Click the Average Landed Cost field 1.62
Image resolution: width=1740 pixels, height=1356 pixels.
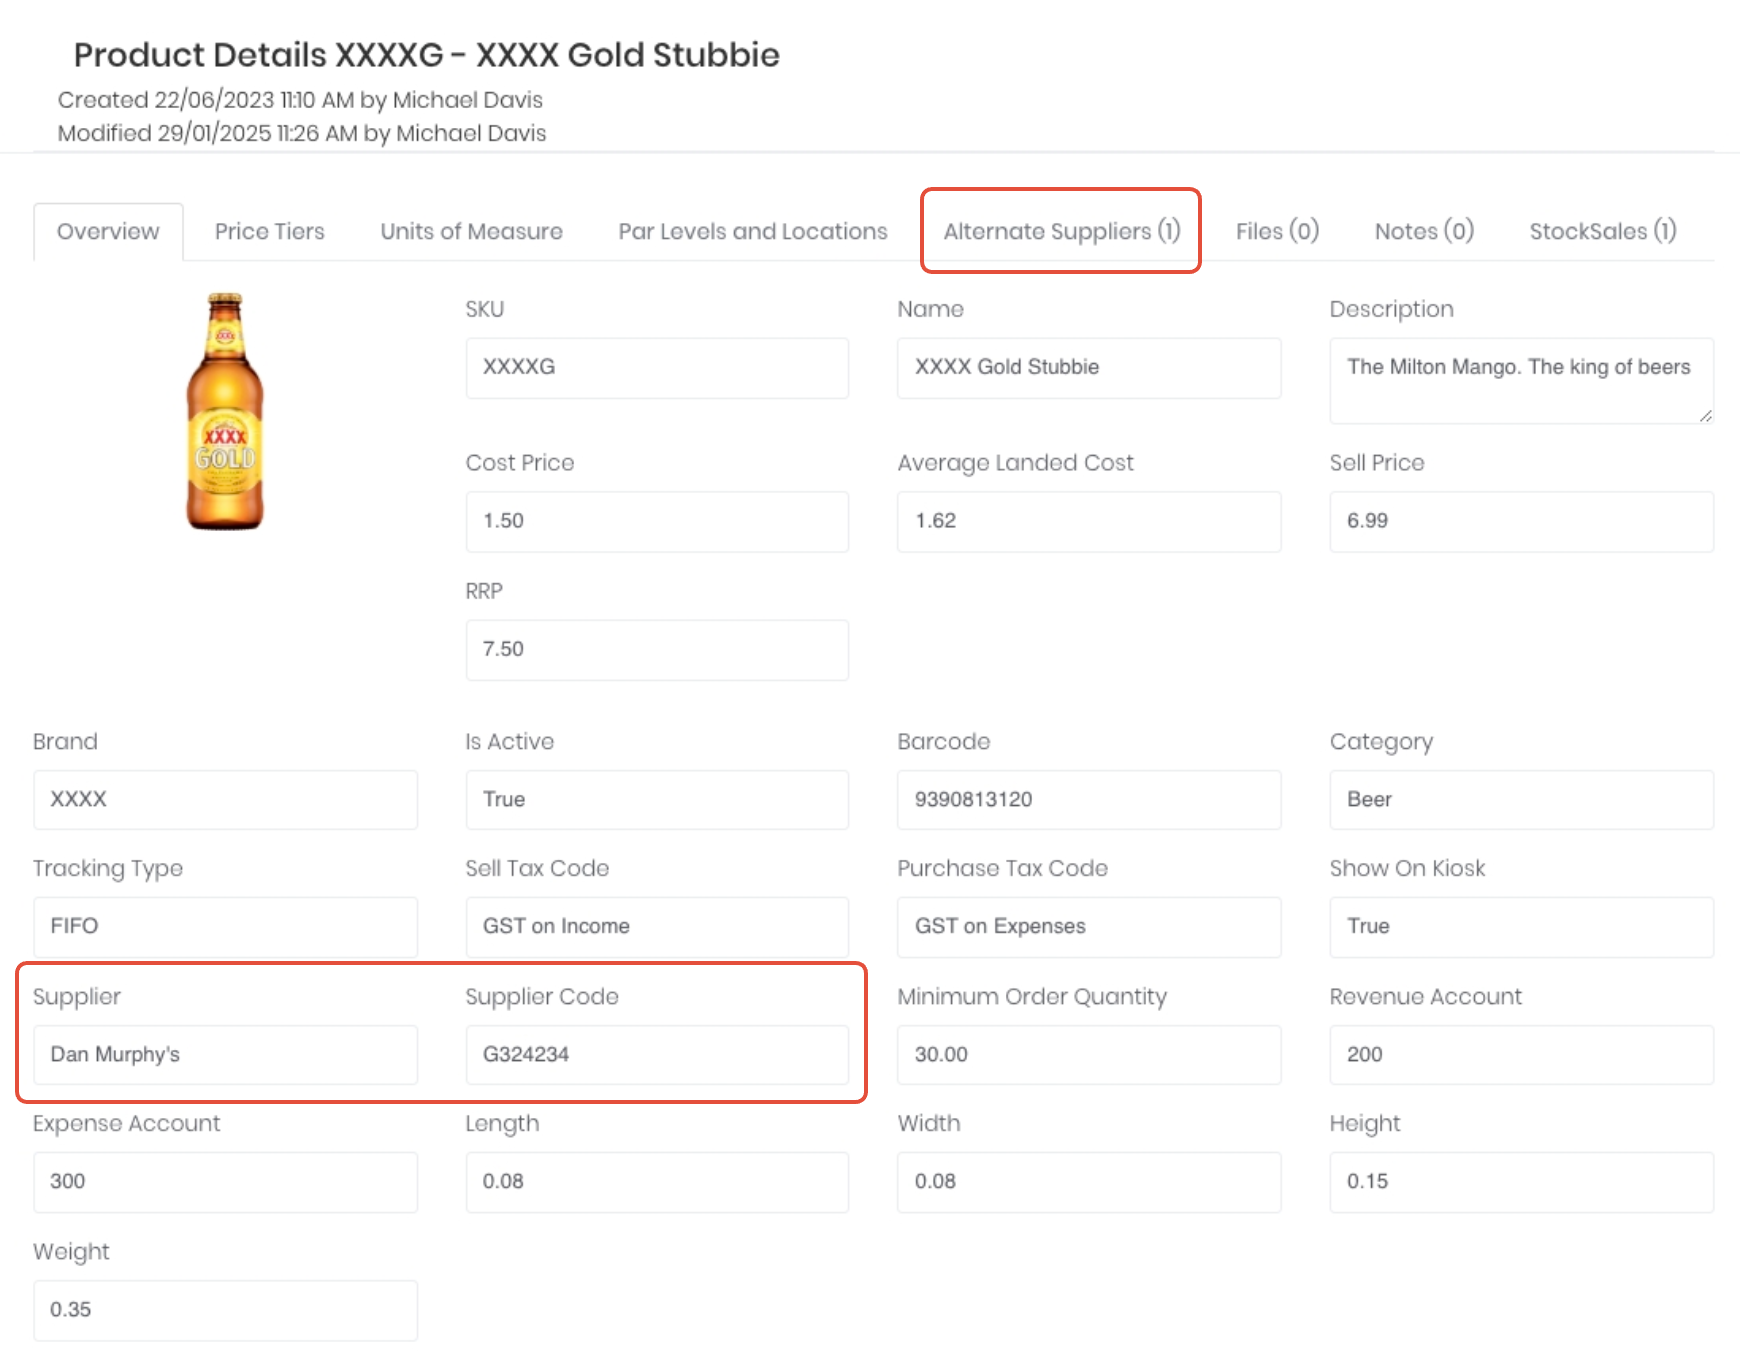coord(1089,521)
